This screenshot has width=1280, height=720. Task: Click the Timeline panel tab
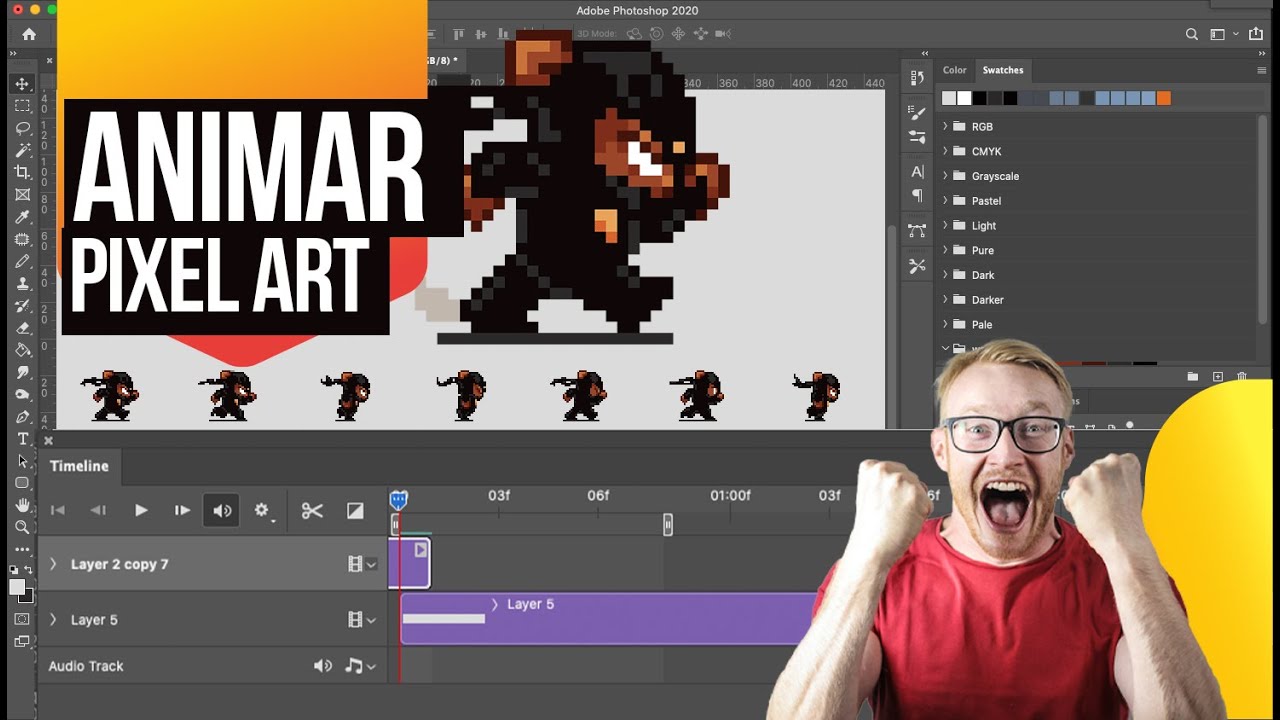point(79,466)
